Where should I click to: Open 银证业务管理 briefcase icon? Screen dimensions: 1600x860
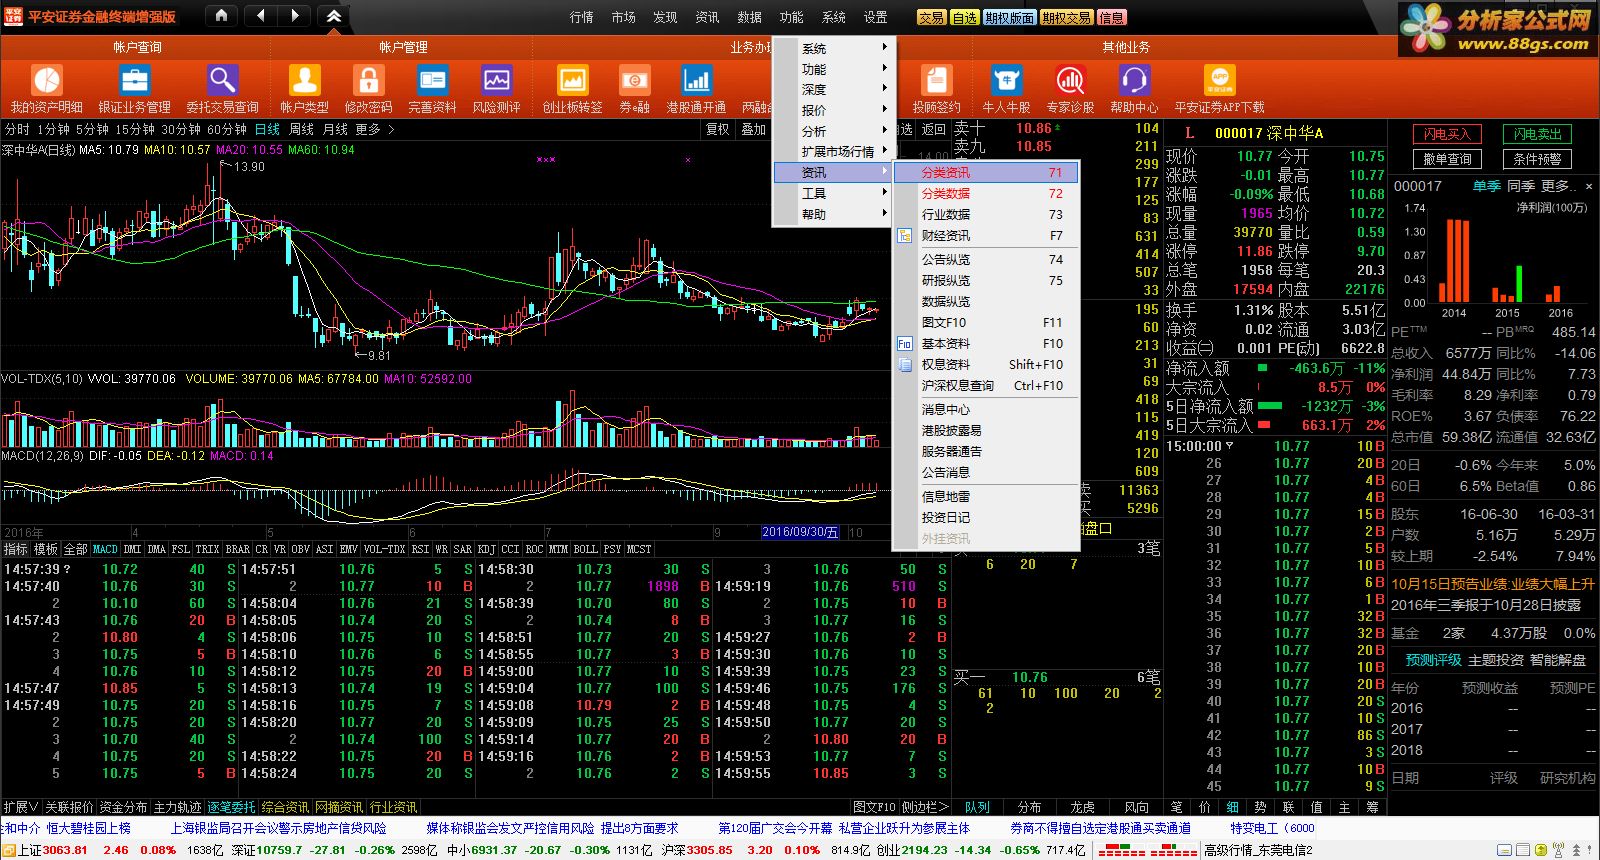134,81
